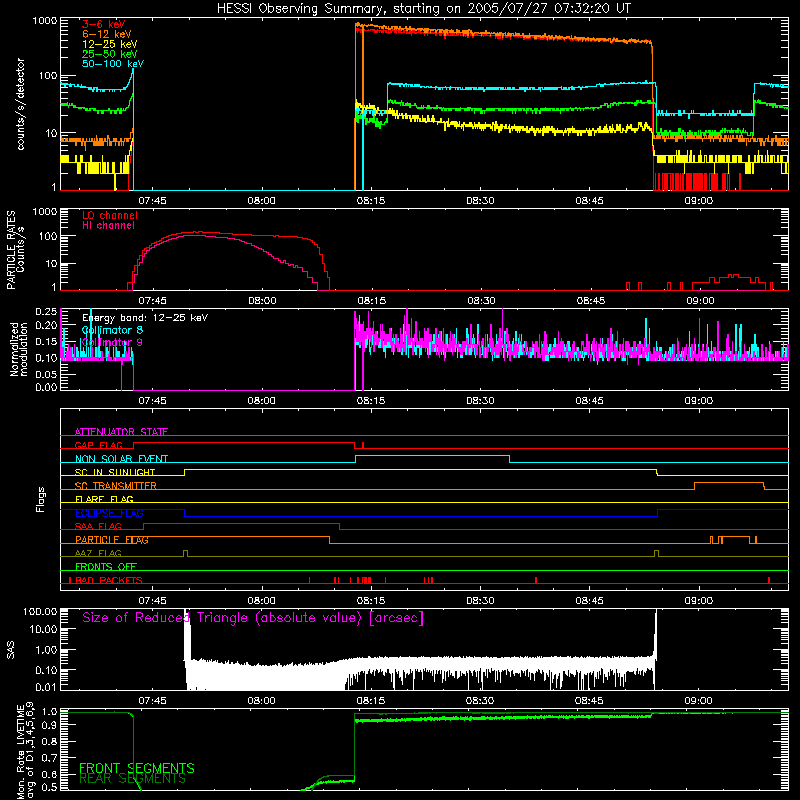Click the NON SOLAR EVENT flag label
This screenshot has height=800, width=800.
pos(121,459)
